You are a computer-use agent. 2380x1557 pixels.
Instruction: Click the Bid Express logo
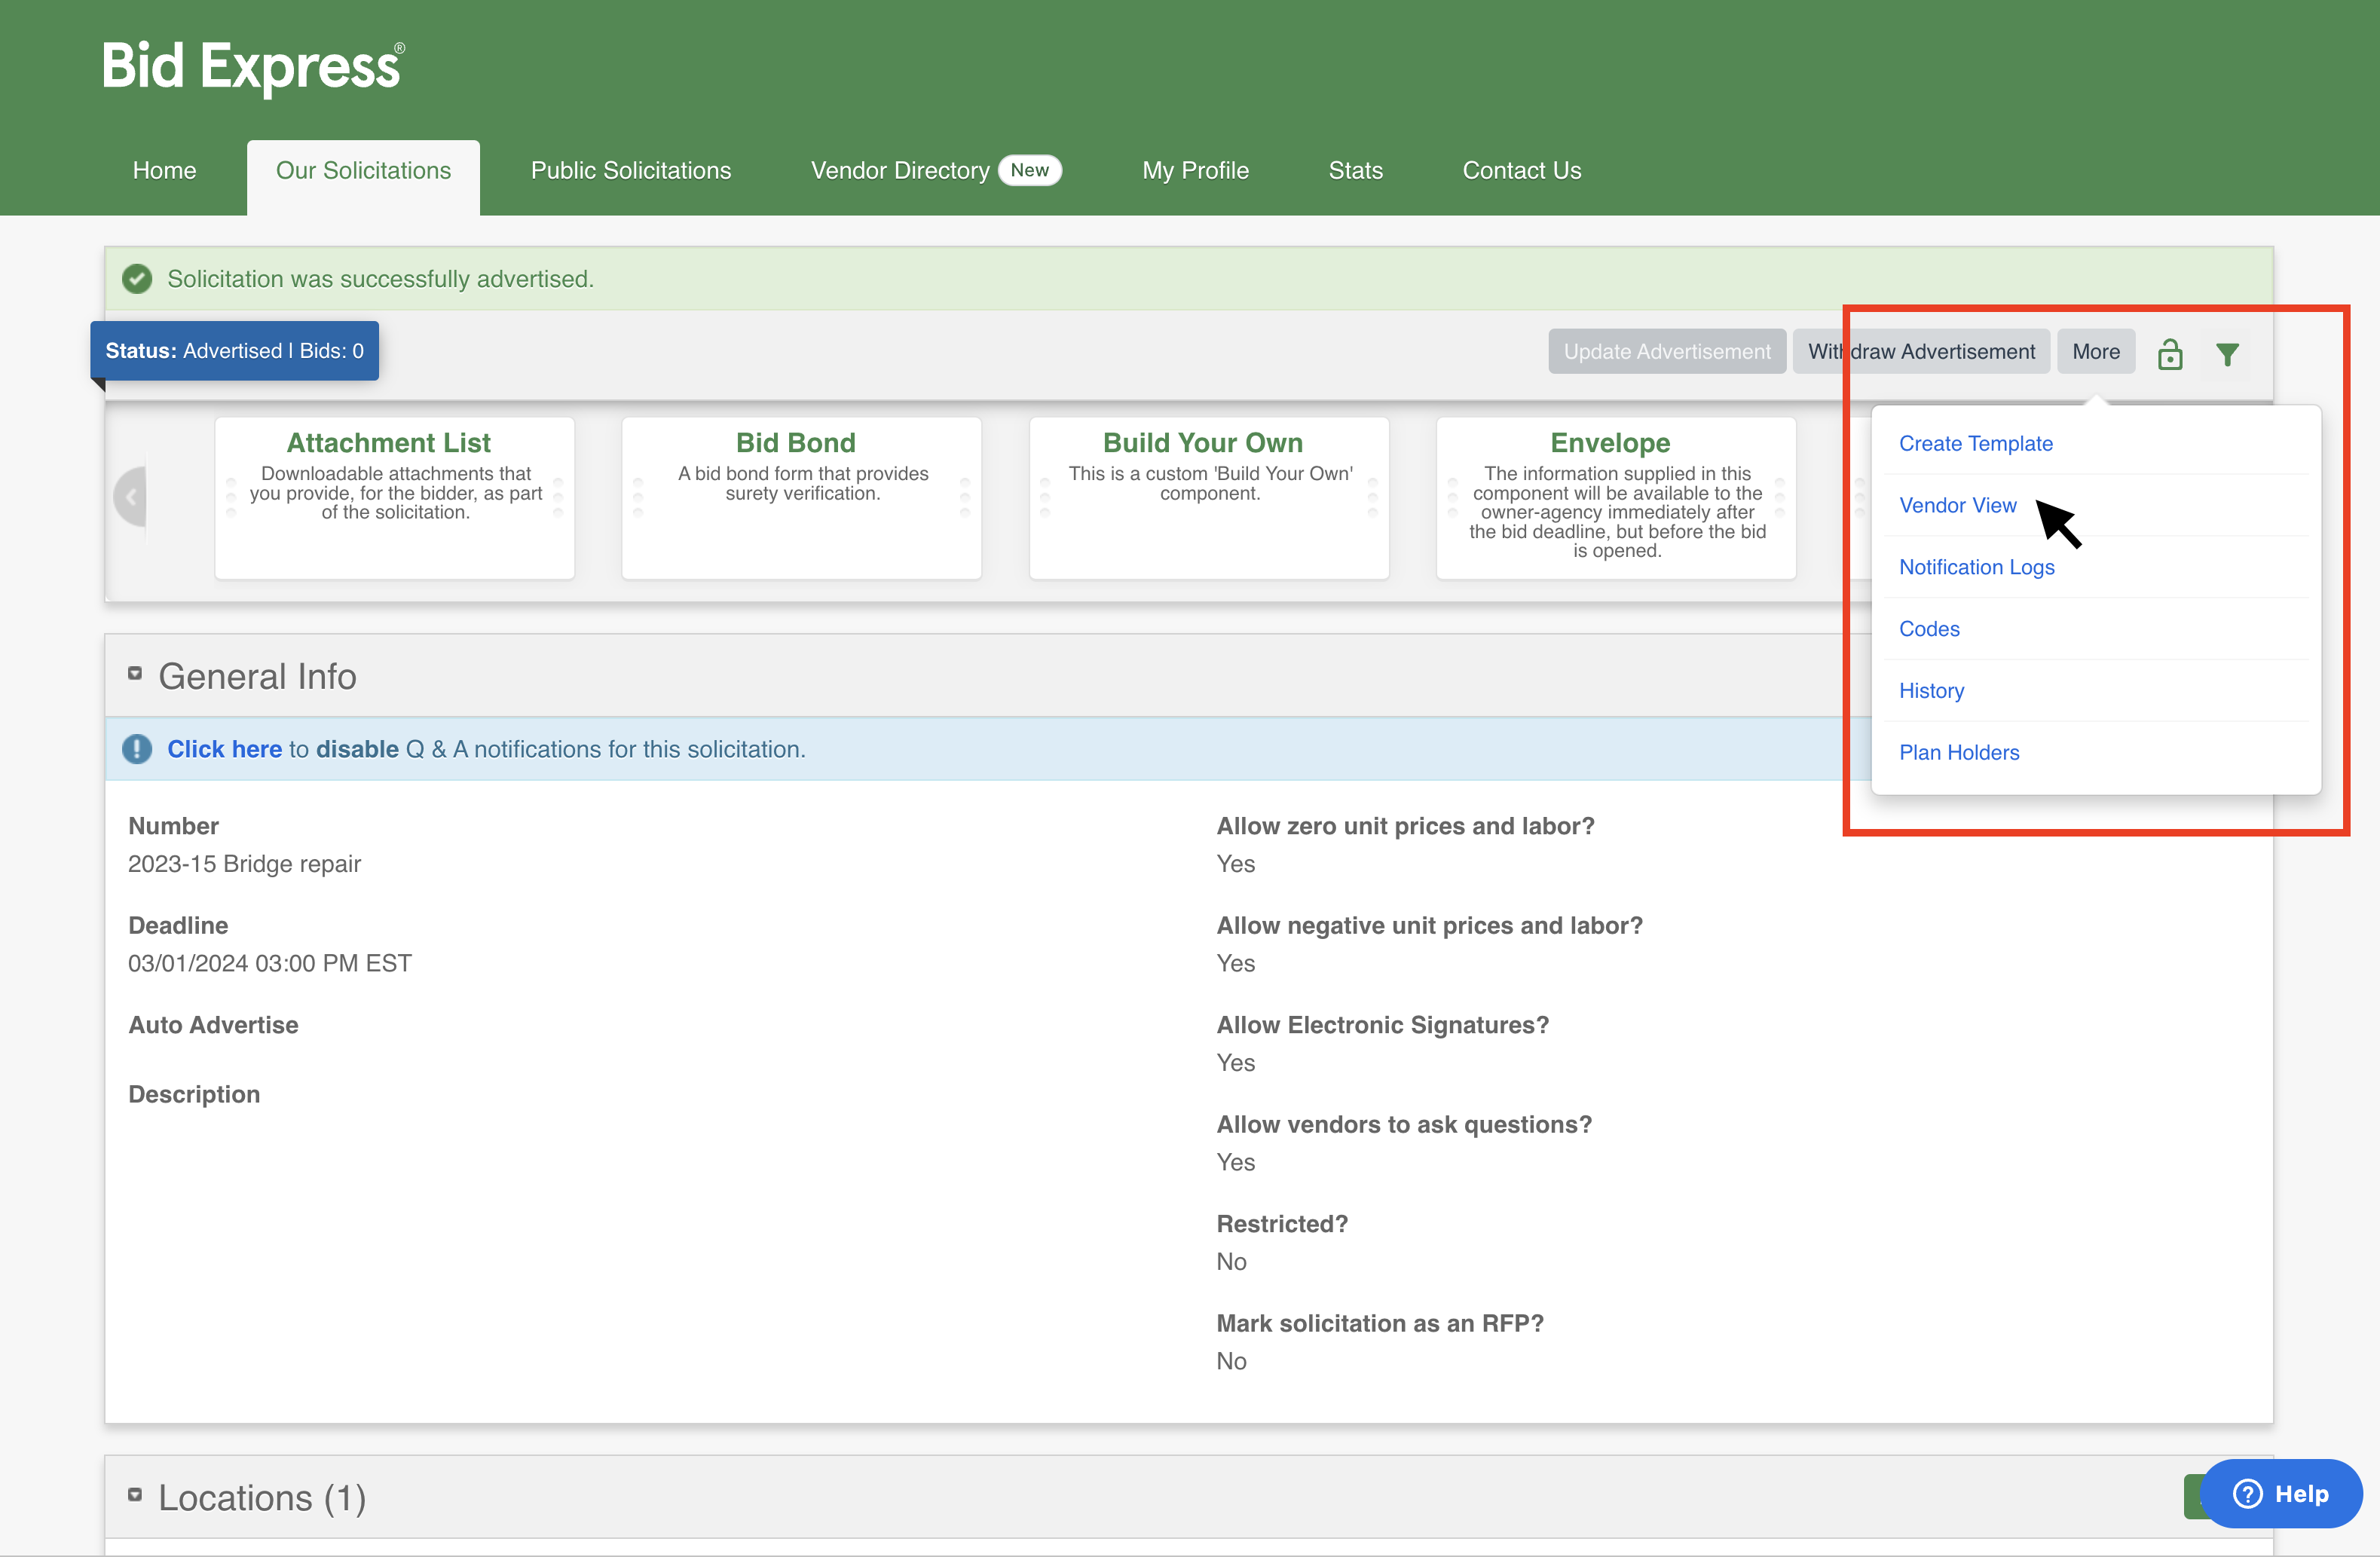[x=252, y=66]
